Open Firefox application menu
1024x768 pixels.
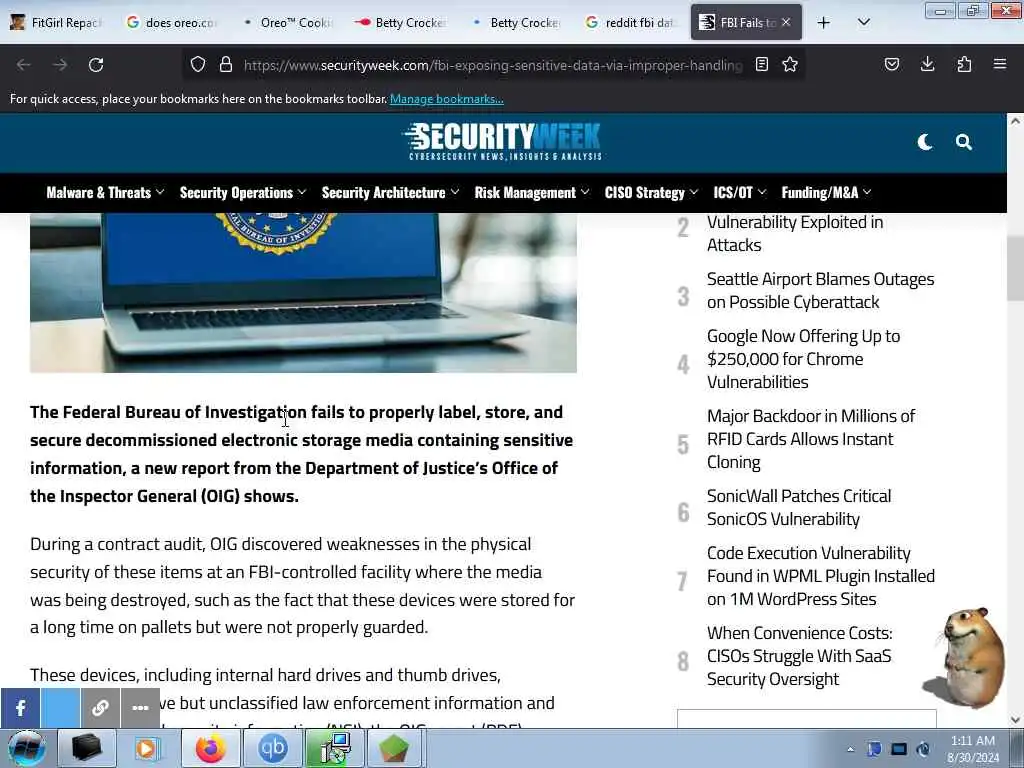point(1000,64)
